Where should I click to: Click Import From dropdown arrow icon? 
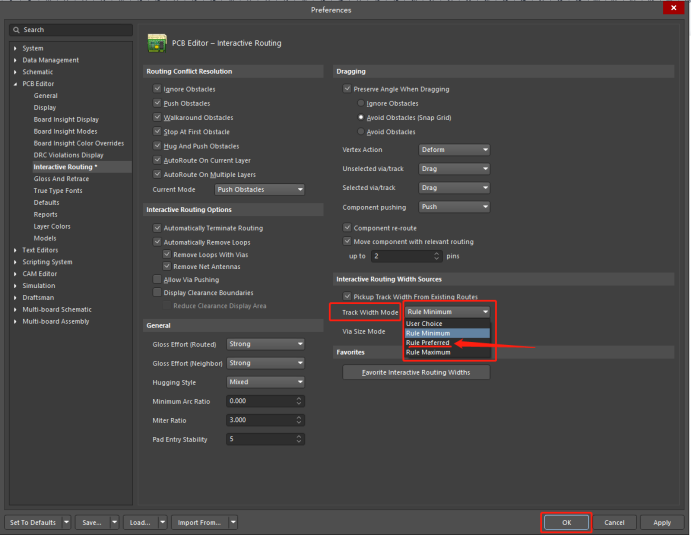[232, 522]
